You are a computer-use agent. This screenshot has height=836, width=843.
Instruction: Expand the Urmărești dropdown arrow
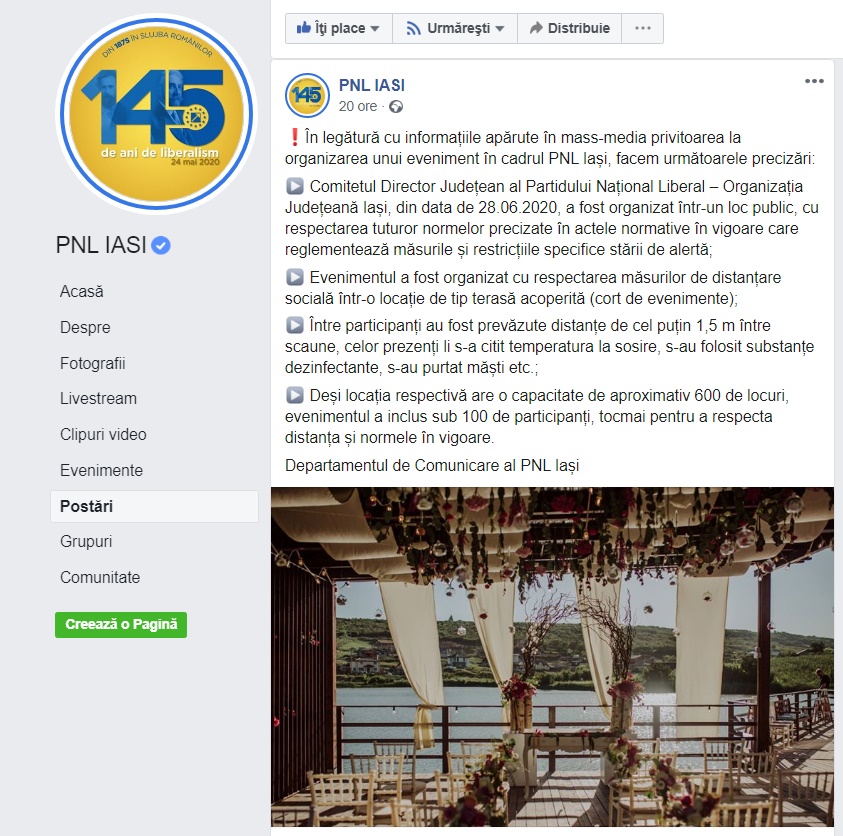coord(499,28)
